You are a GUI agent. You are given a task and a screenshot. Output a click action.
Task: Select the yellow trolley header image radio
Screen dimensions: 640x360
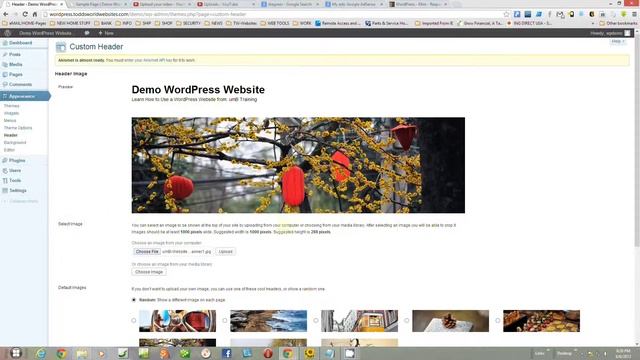click(x=316, y=320)
